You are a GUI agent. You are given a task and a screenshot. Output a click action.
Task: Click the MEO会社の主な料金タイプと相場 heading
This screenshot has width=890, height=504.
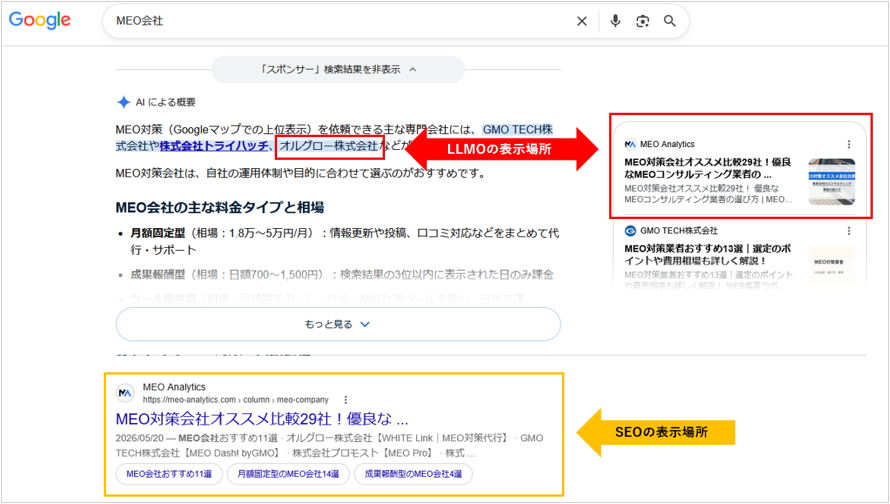pyautogui.click(x=220, y=207)
